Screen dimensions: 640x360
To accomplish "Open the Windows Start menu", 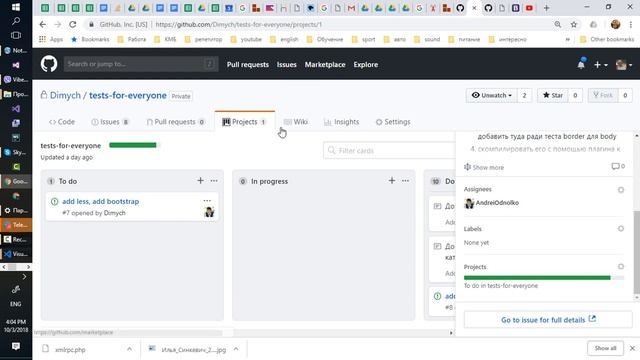I will (x=16, y=7).
